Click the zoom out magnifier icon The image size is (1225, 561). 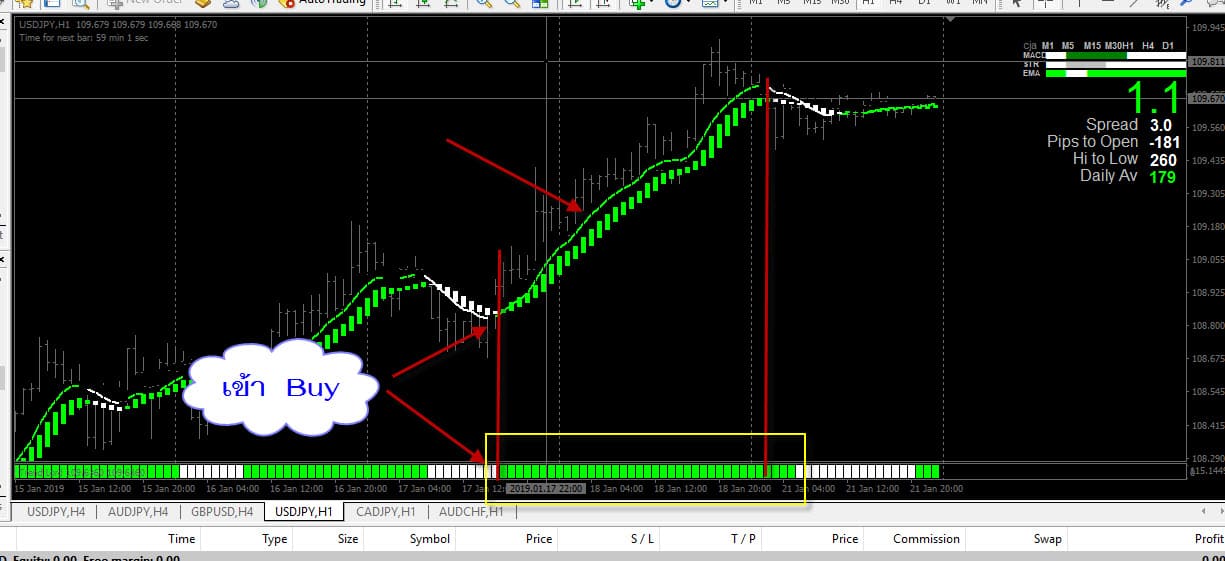point(511,4)
